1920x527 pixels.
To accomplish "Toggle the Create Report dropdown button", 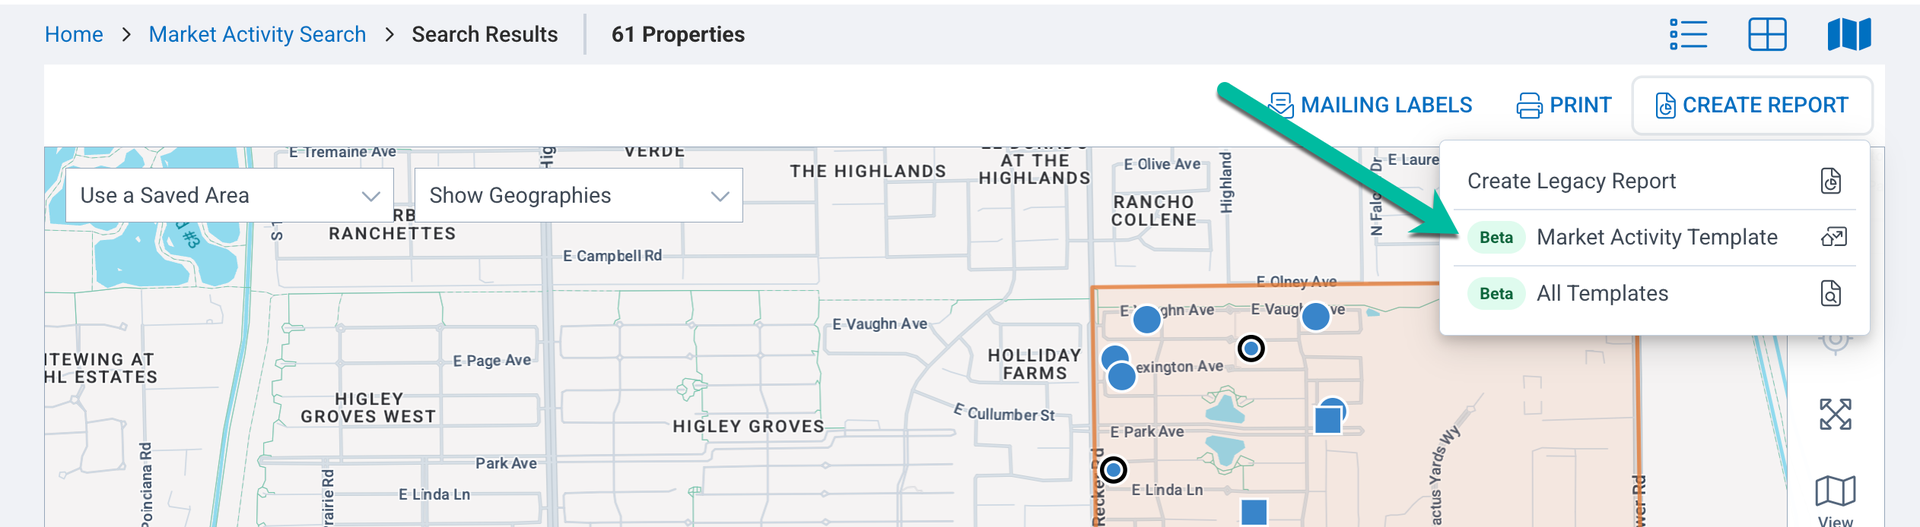I will [1752, 105].
